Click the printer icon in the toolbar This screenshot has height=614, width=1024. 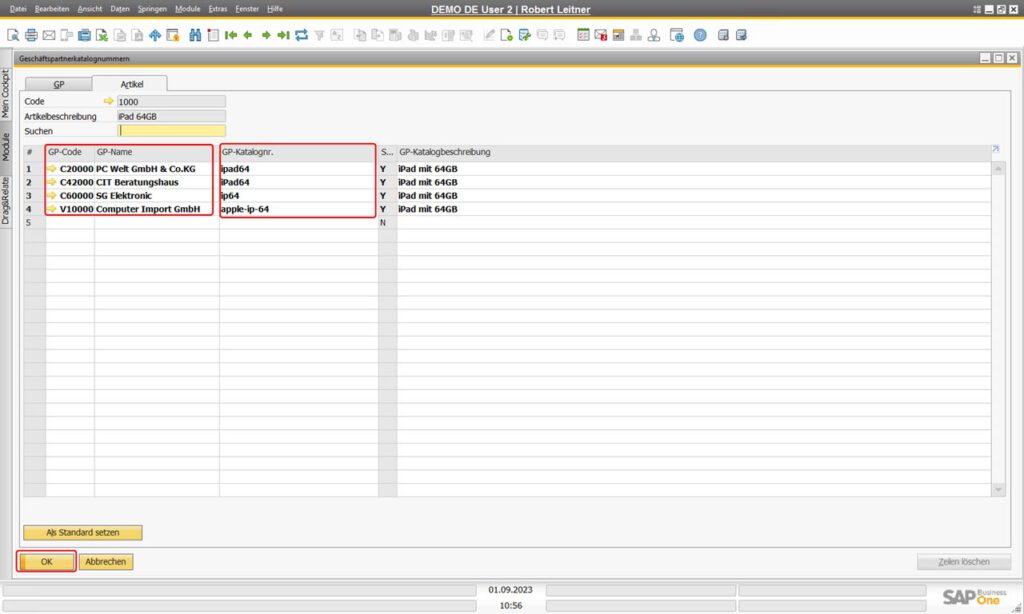[31, 35]
